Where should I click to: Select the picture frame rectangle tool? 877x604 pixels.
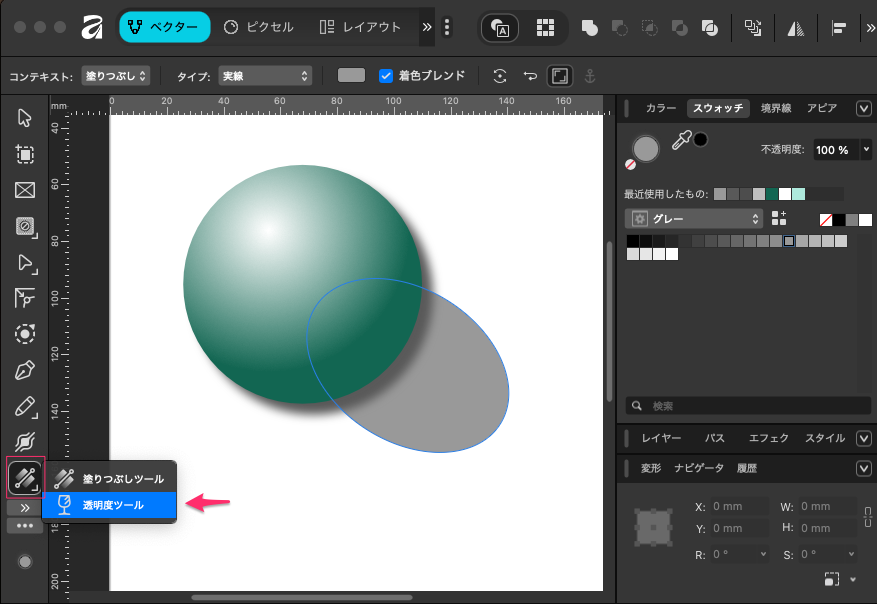[25, 191]
